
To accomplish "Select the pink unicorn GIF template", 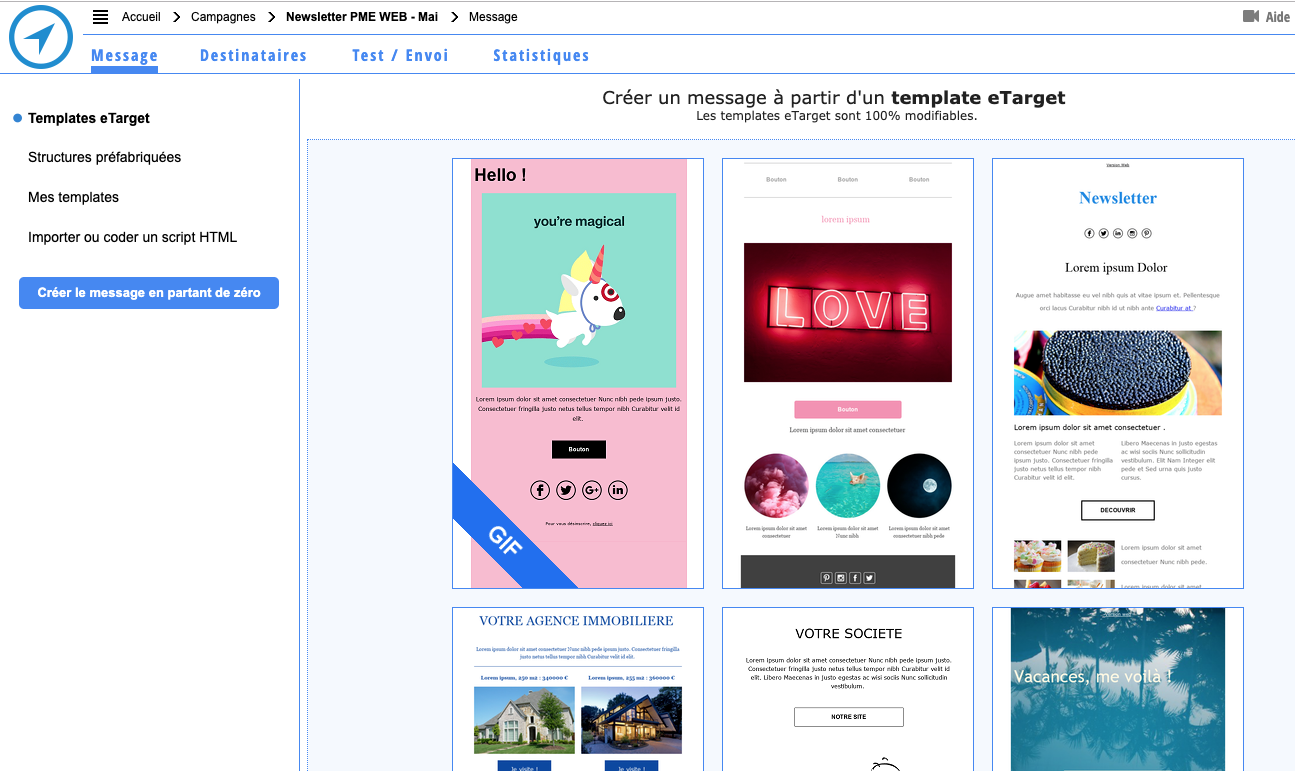I will pos(578,373).
